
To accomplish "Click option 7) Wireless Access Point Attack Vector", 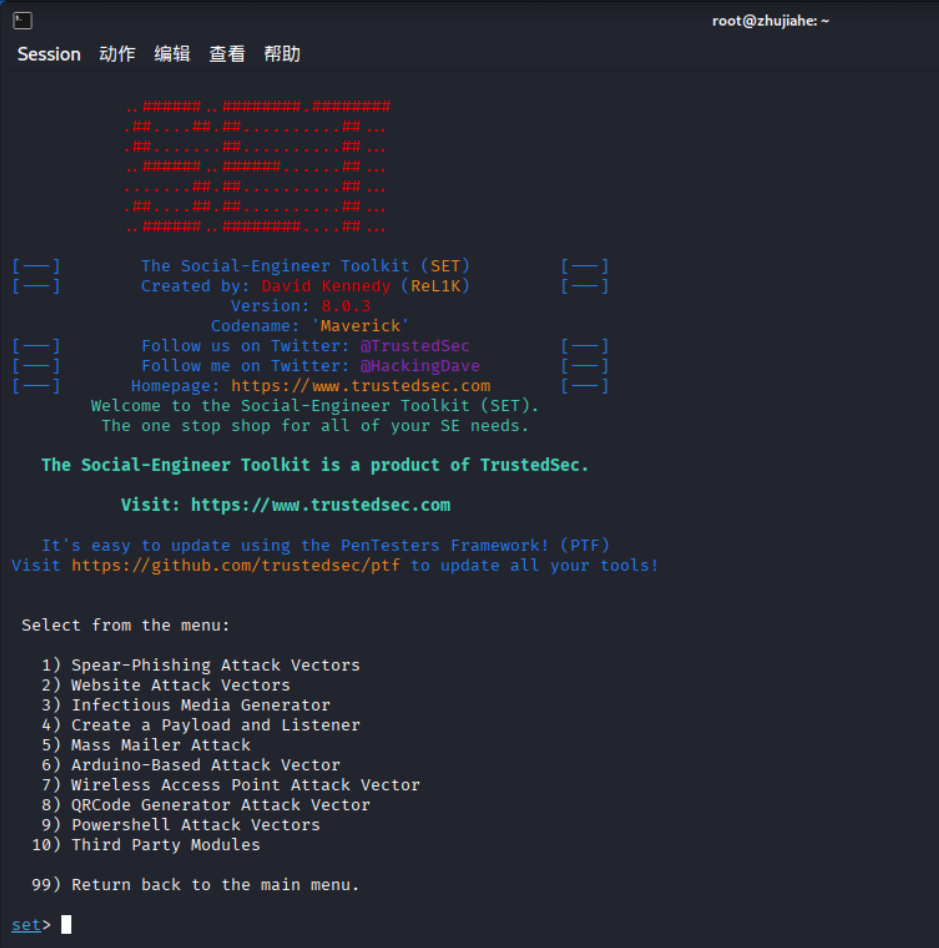I will tap(230, 785).
